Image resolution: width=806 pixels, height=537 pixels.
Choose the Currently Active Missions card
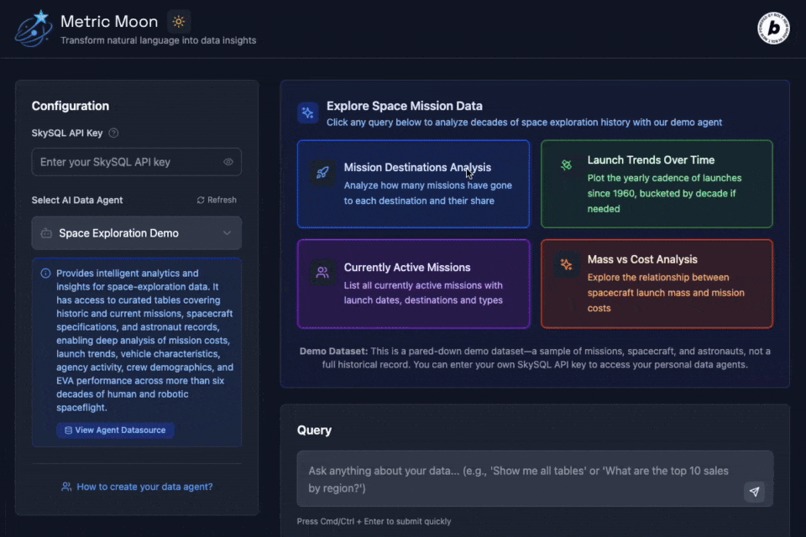coord(413,284)
